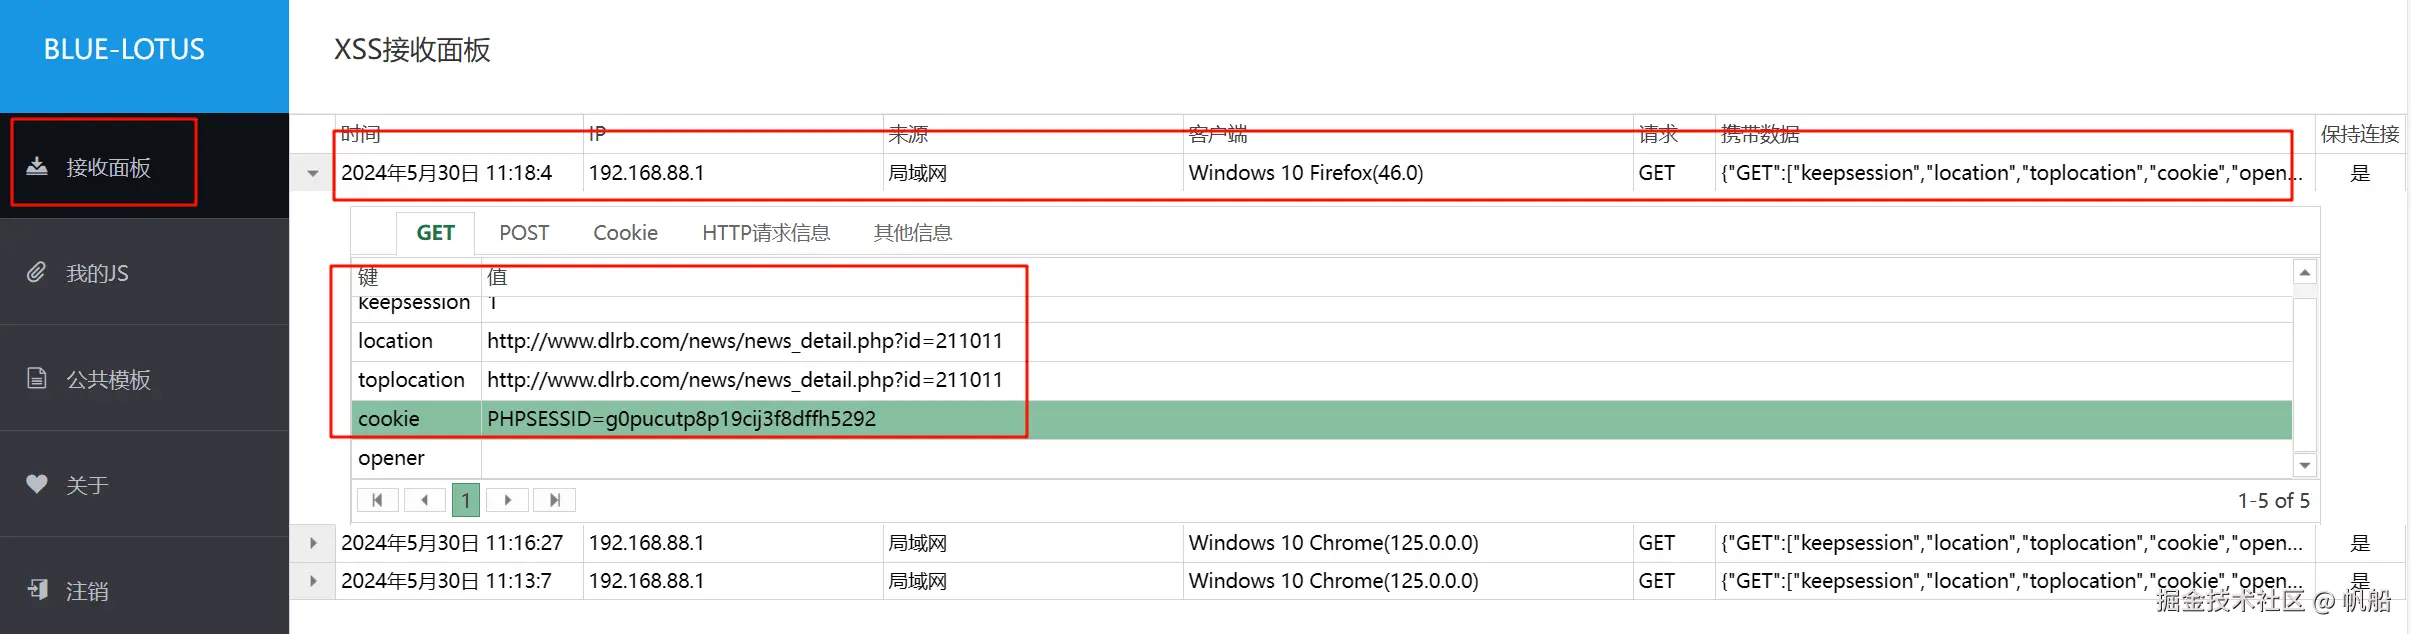
Task: Collapse the expanded 11:18:4 record row
Action: [313, 173]
